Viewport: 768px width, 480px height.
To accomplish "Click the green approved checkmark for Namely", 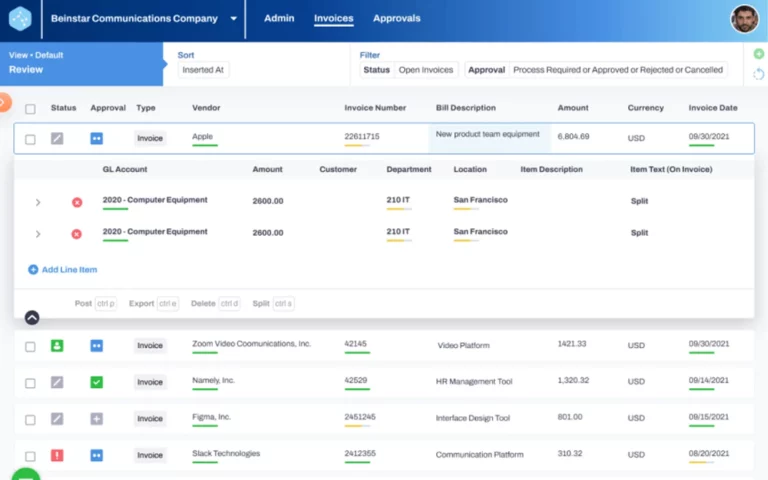I will tap(97, 382).
